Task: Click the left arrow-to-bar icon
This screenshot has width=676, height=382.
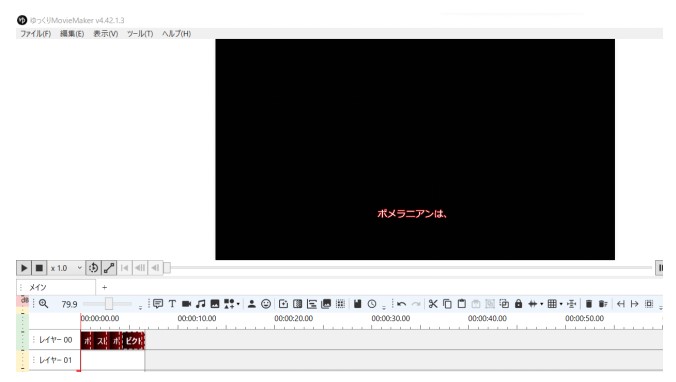Action: coord(620,304)
